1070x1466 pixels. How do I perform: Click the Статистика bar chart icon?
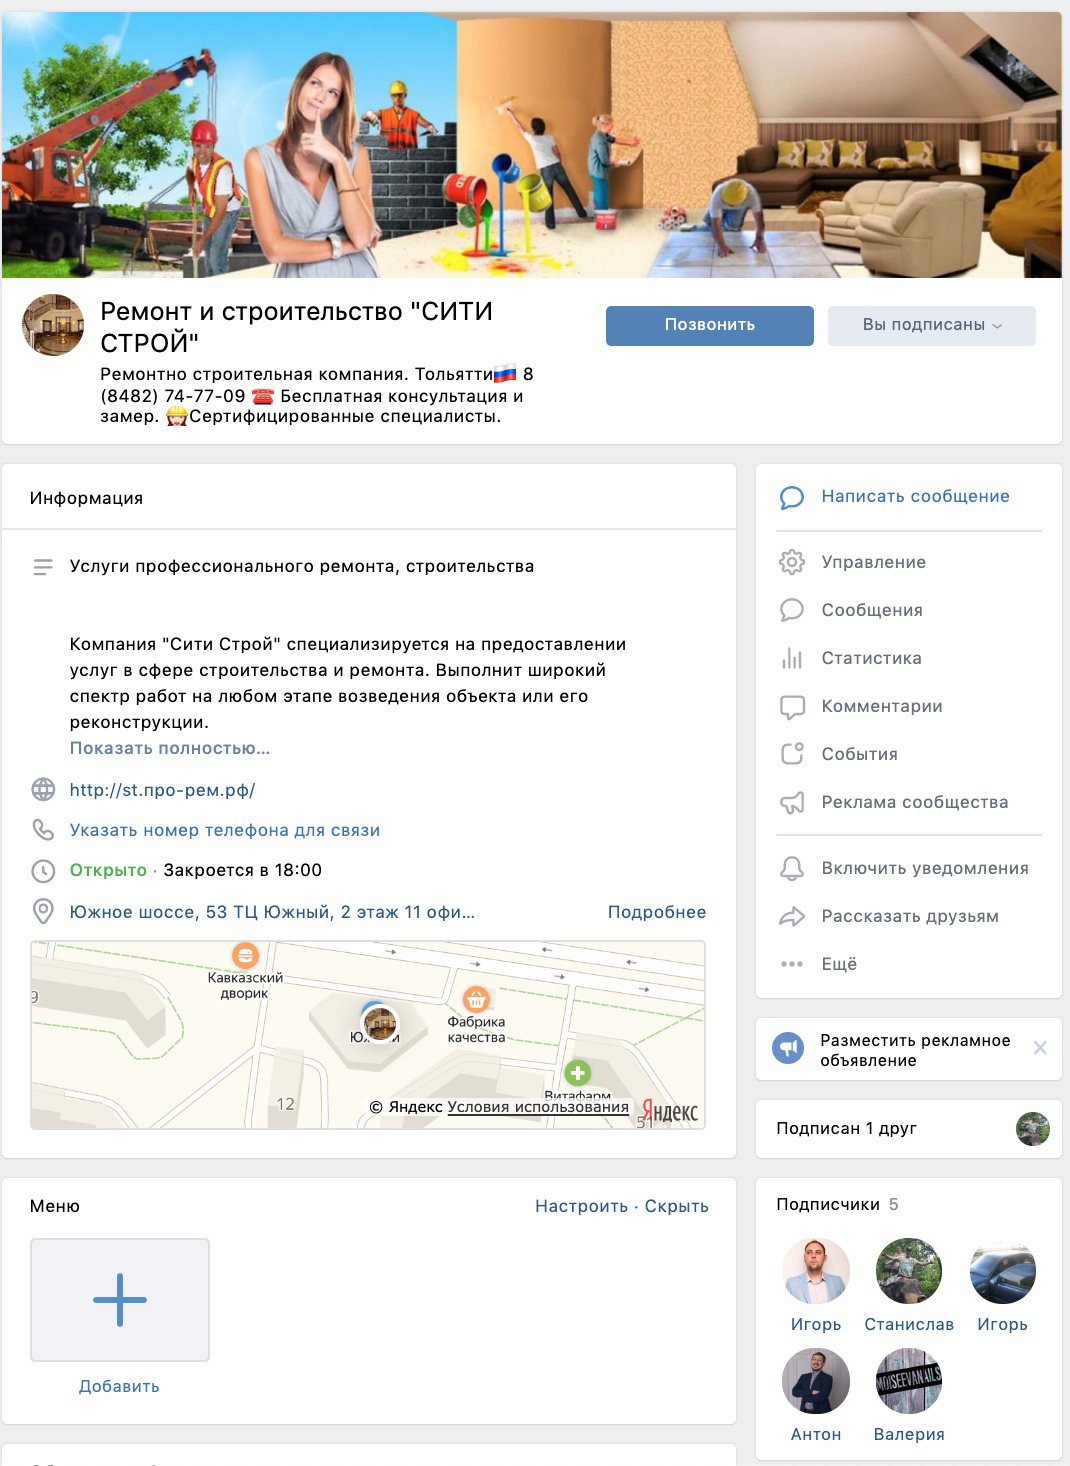tap(791, 658)
